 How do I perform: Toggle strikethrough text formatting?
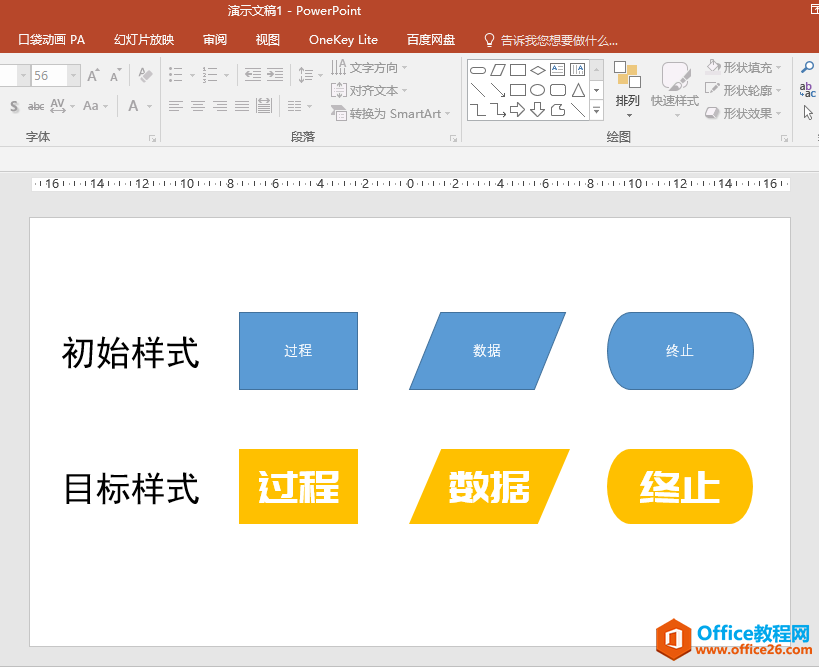tap(36, 106)
